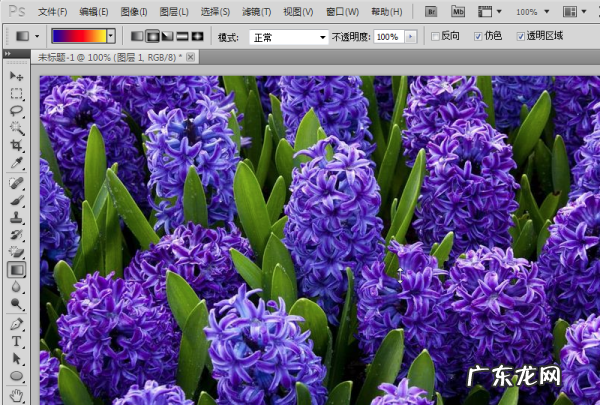This screenshot has height=405, width=600.
Task: Select the Clone Stamp tool
Action: point(17,217)
